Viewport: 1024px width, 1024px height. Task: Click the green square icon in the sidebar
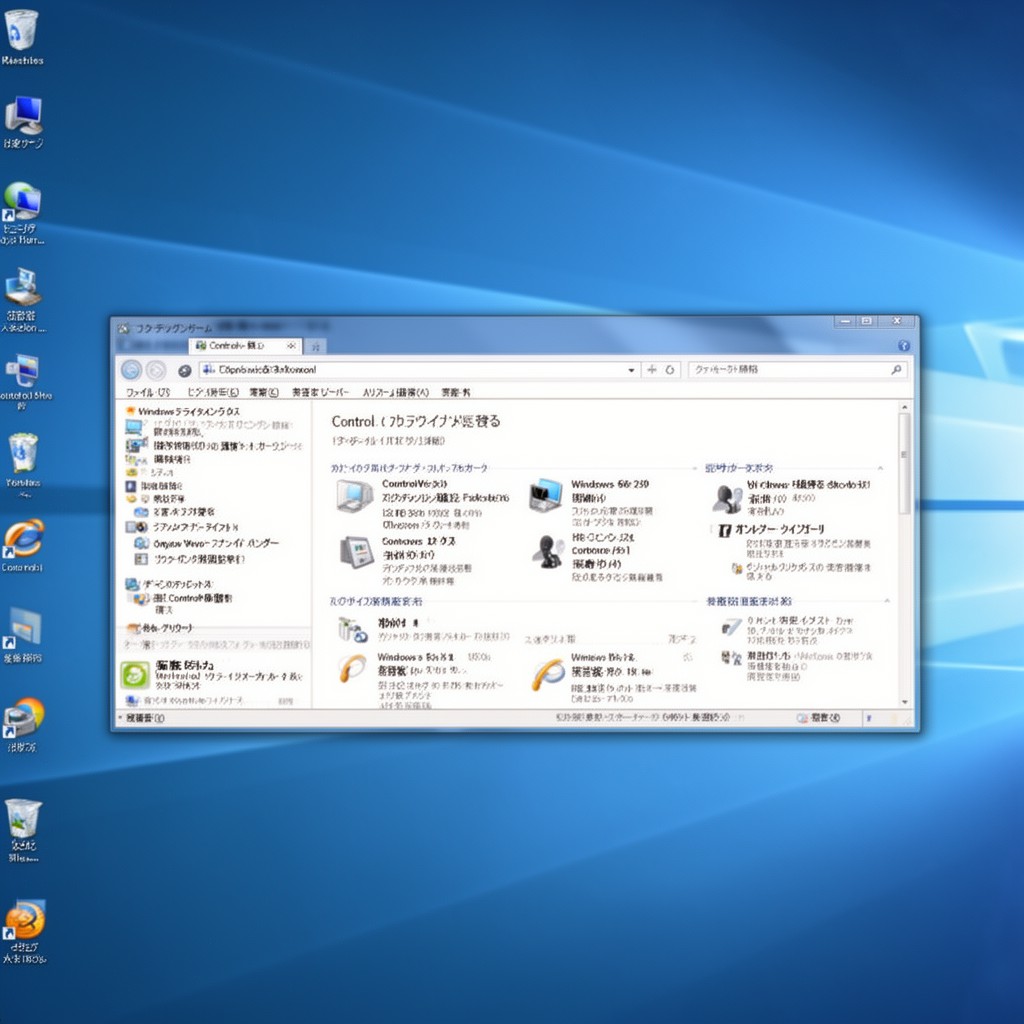(135, 675)
